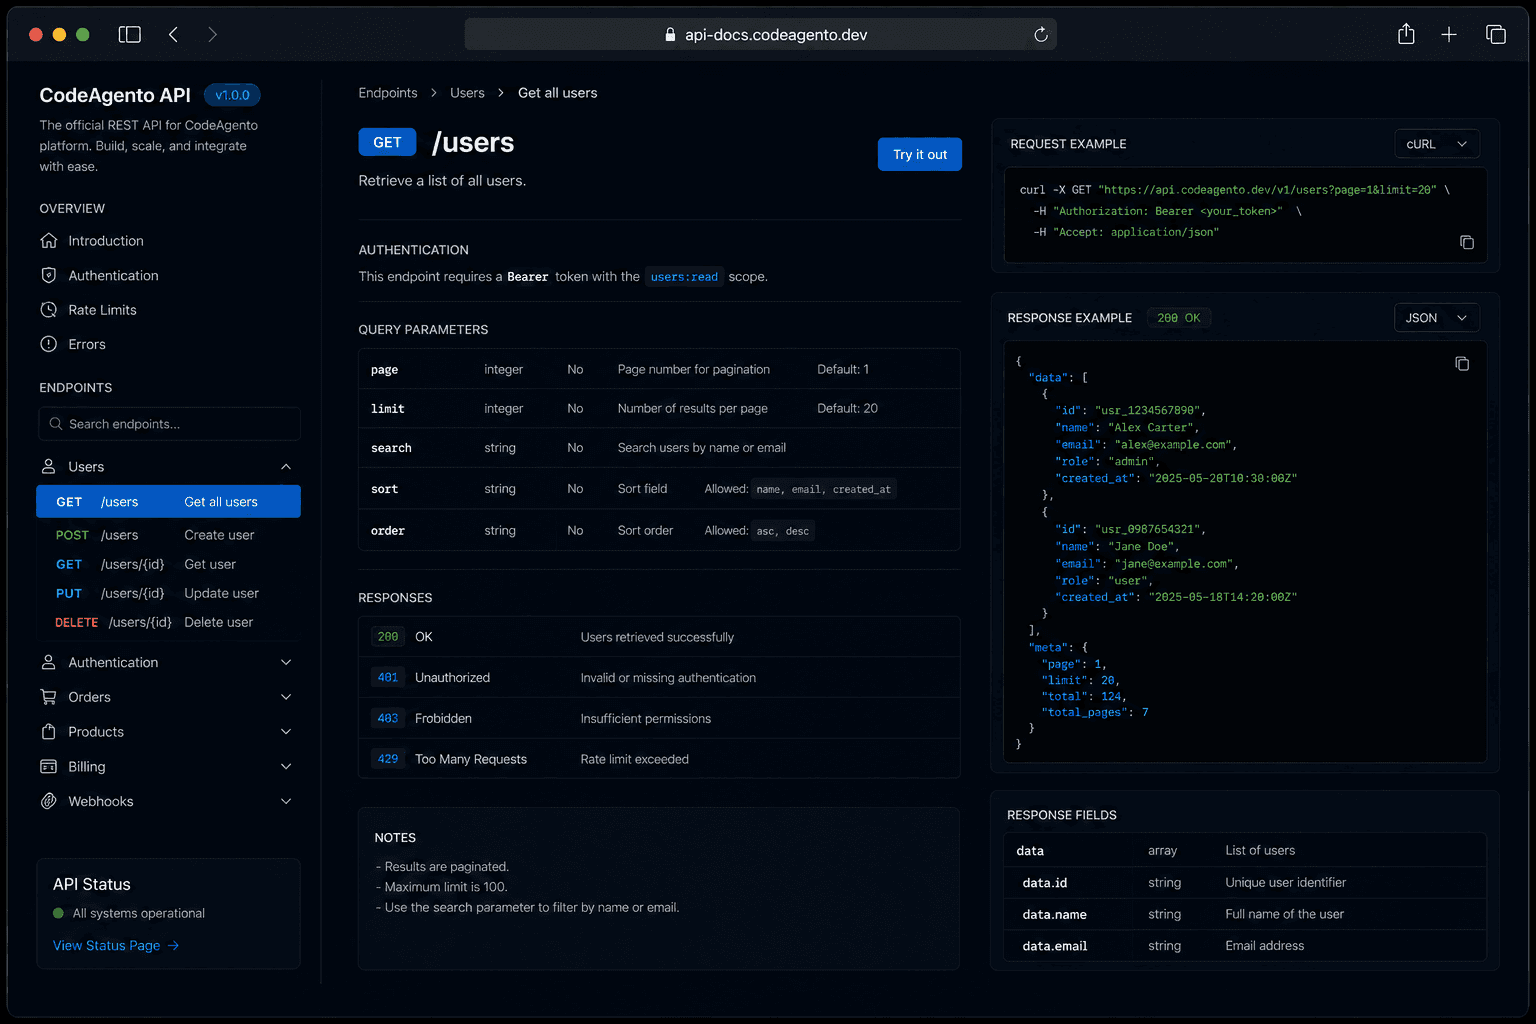Click the Try it out button
The height and width of the screenshot is (1024, 1536).
coord(920,154)
